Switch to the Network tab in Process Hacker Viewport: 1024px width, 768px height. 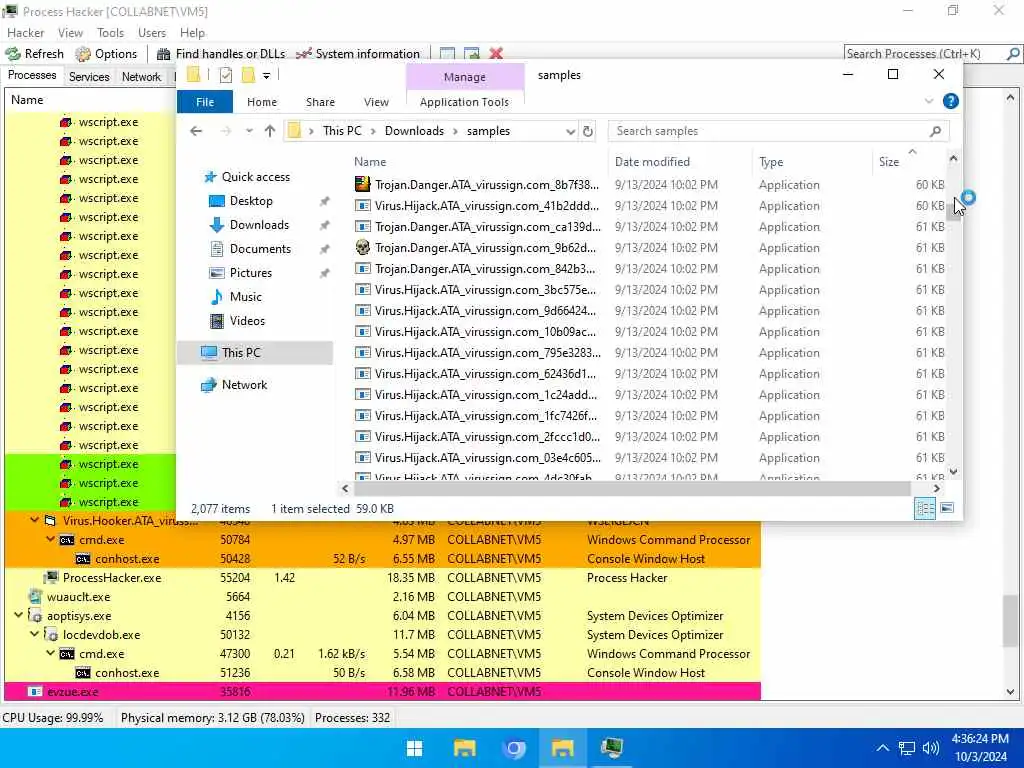pos(141,76)
